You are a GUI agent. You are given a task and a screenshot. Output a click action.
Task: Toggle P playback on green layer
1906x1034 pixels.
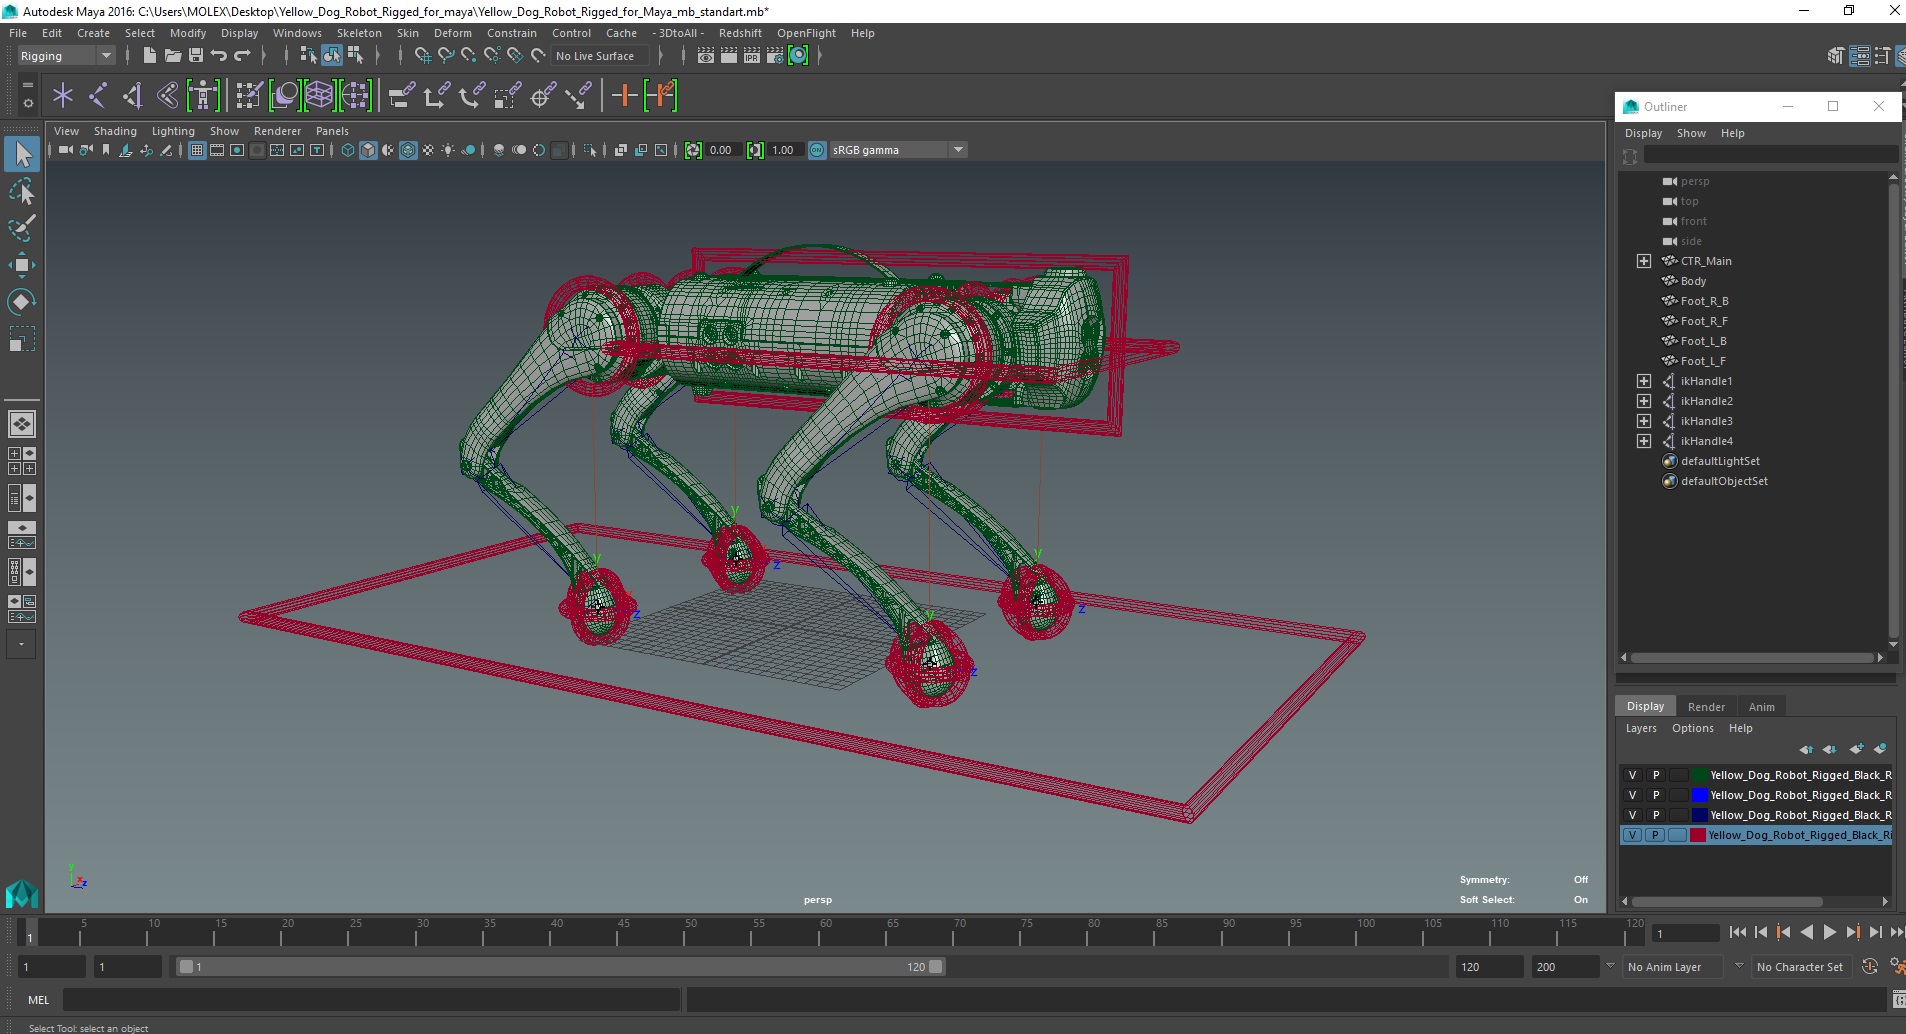pos(1656,775)
